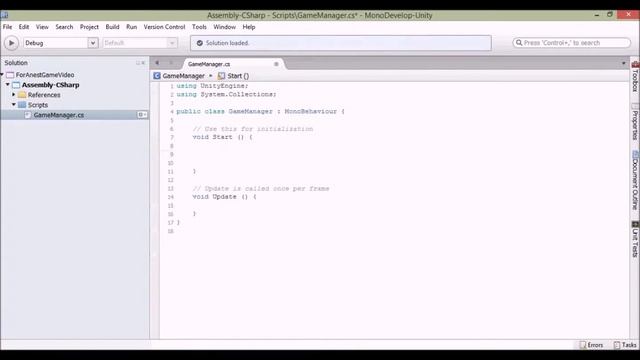The width and height of the screenshot is (640, 360).
Task: Open the Unit Tests side panel
Action: click(x=635, y=239)
